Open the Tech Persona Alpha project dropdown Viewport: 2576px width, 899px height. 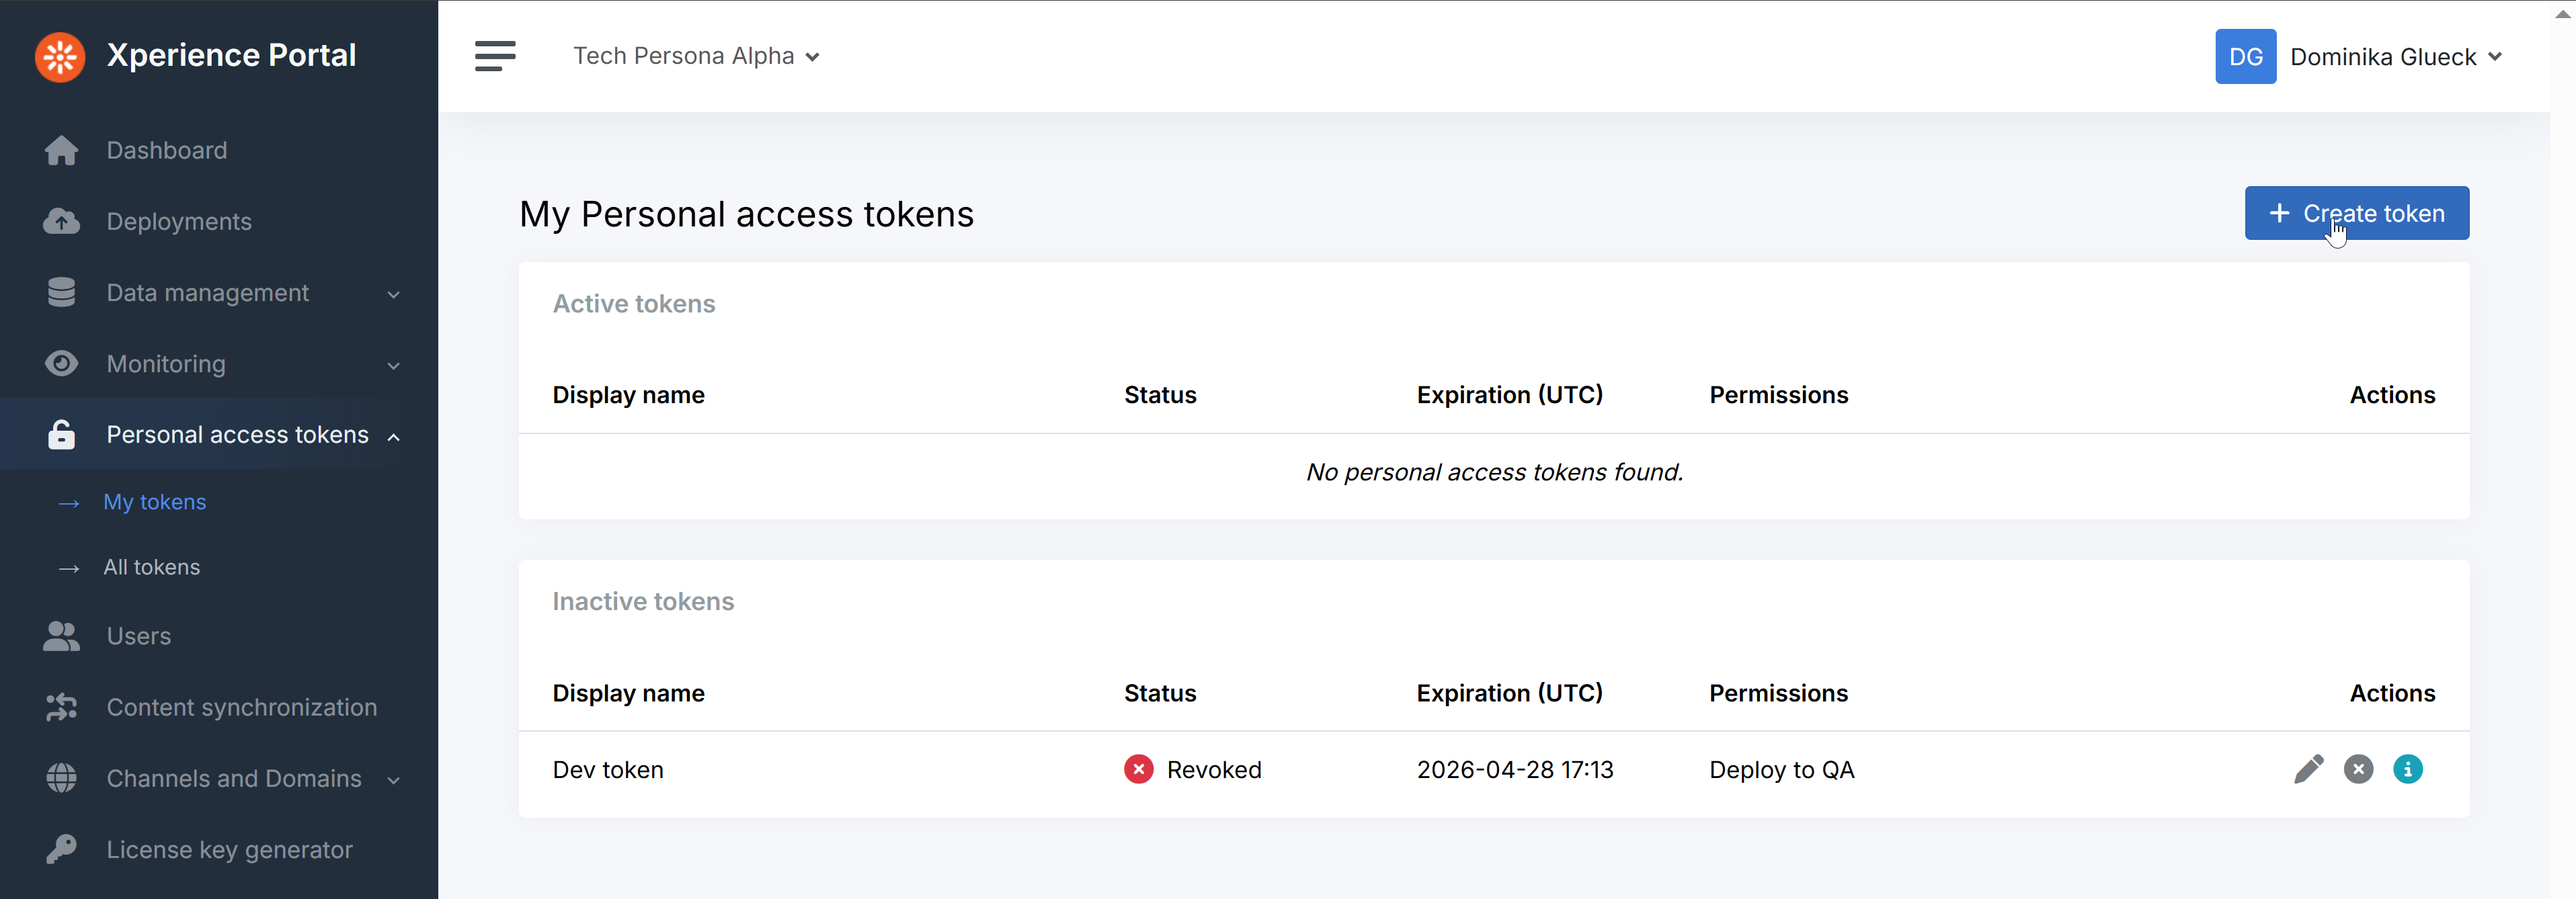pos(696,57)
